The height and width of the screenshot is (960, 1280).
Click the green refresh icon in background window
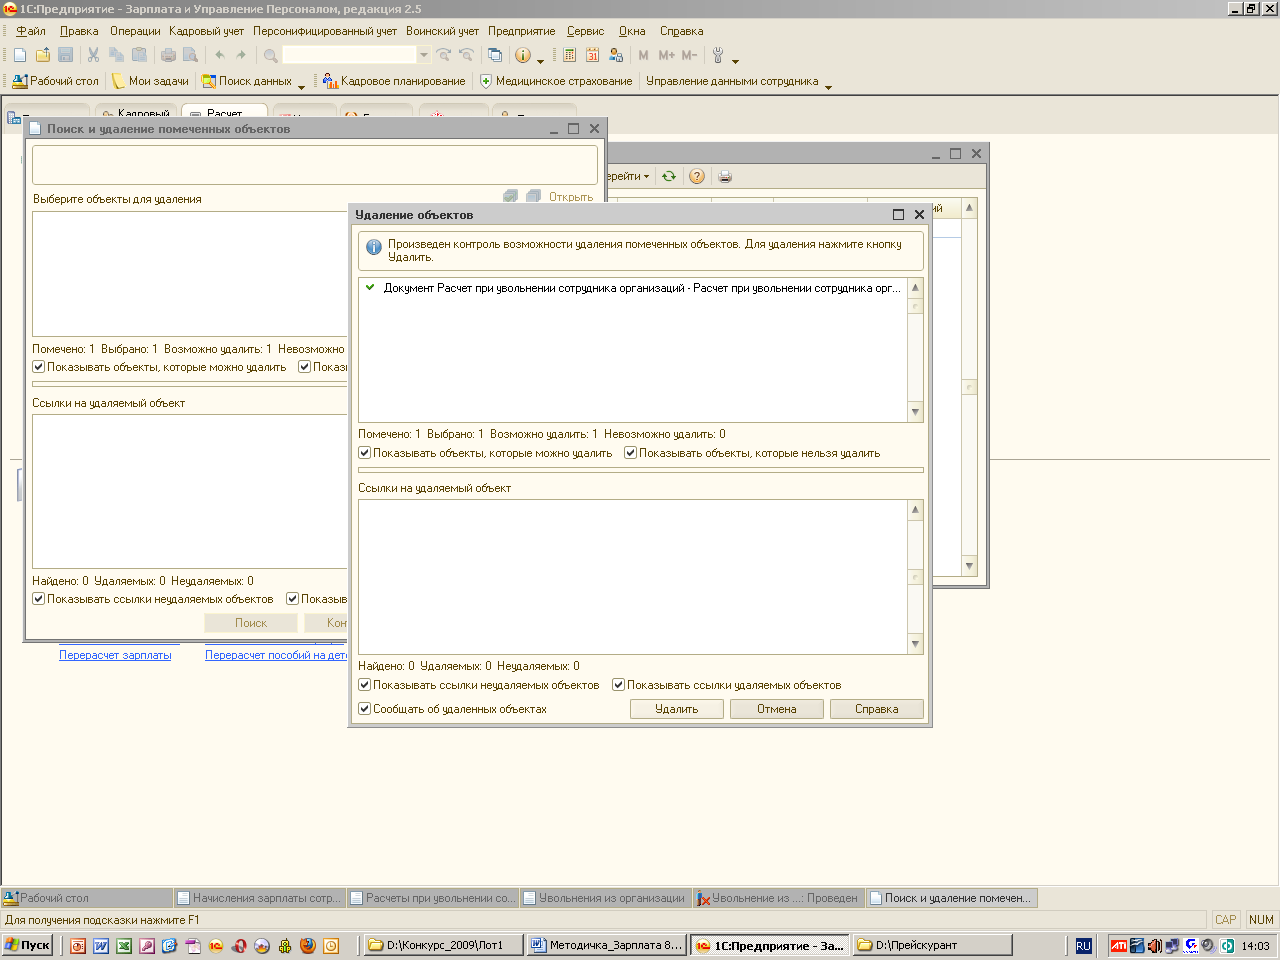click(669, 176)
